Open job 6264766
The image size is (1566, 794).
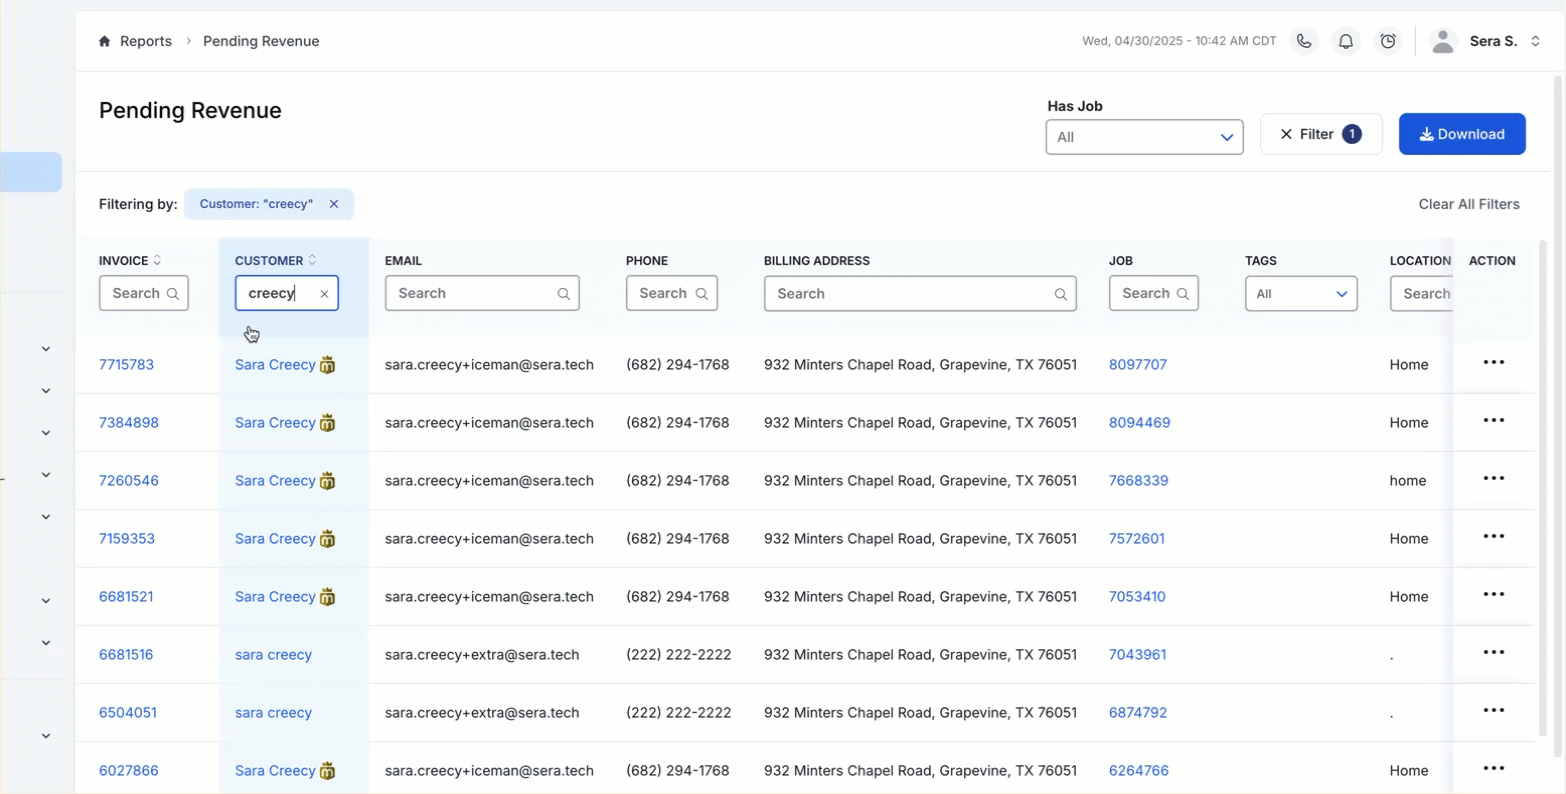(1139, 770)
